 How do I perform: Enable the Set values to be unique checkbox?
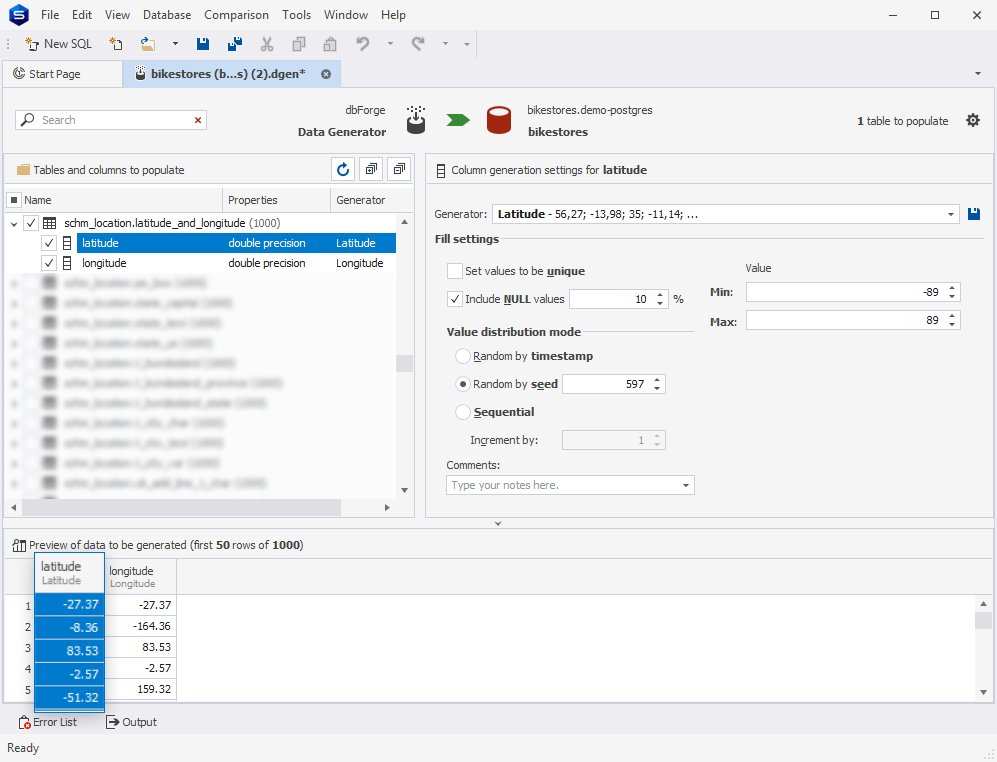click(455, 271)
